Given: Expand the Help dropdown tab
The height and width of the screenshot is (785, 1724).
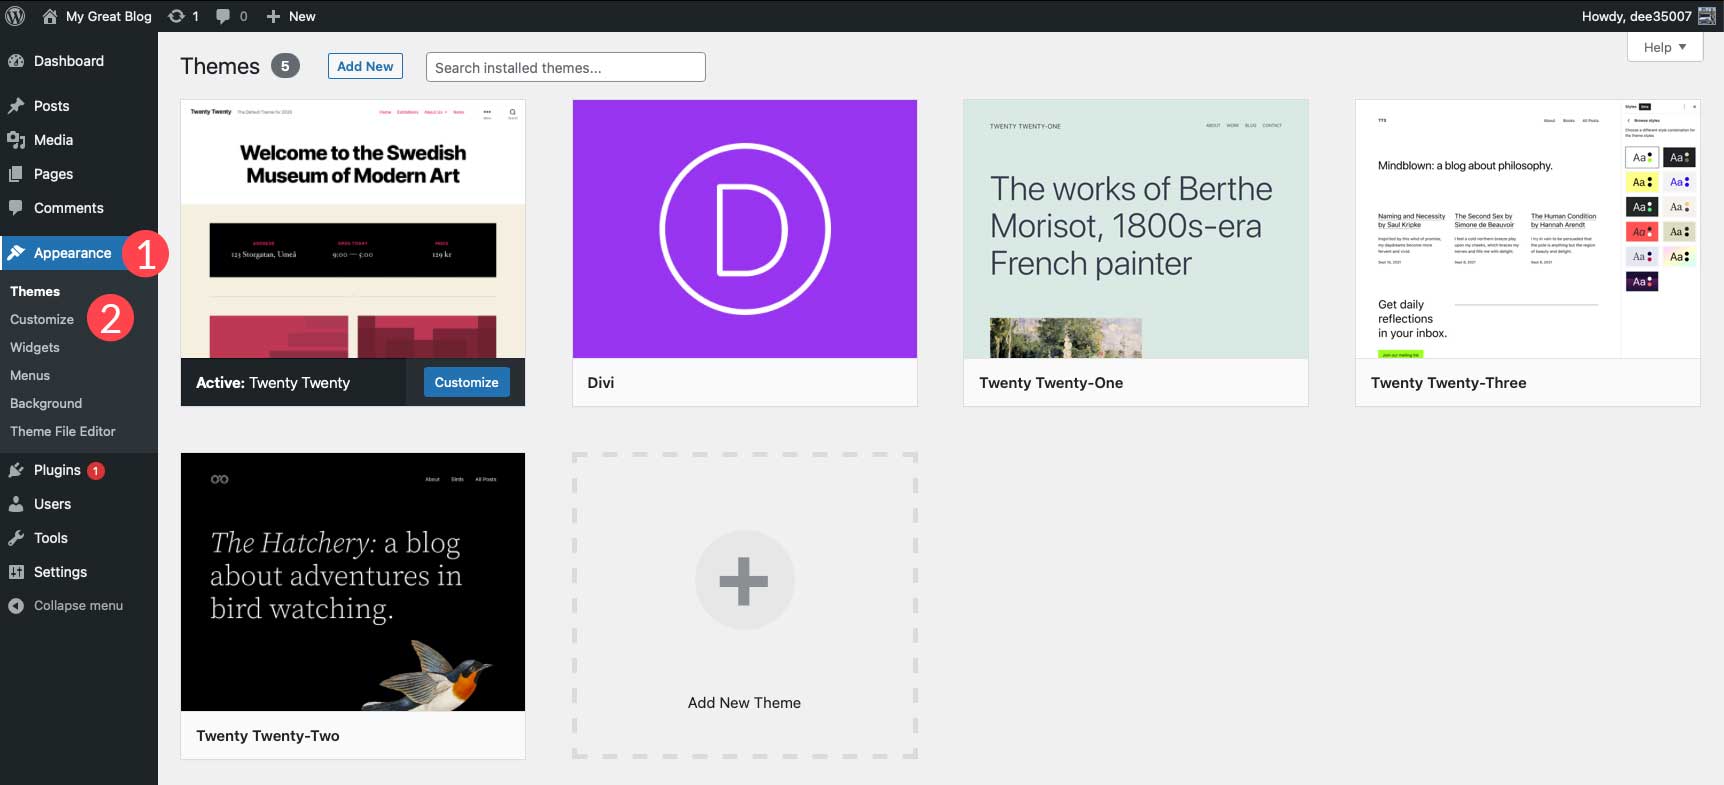Looking at the screenshot, I should click(1664, 47).
